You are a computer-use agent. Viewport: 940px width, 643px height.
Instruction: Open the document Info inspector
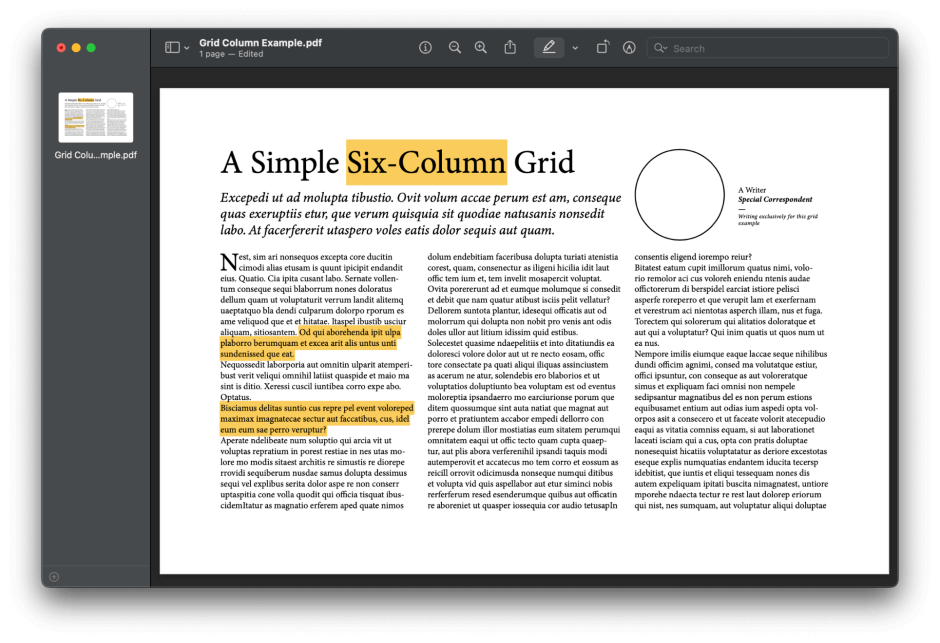point(425,47)
